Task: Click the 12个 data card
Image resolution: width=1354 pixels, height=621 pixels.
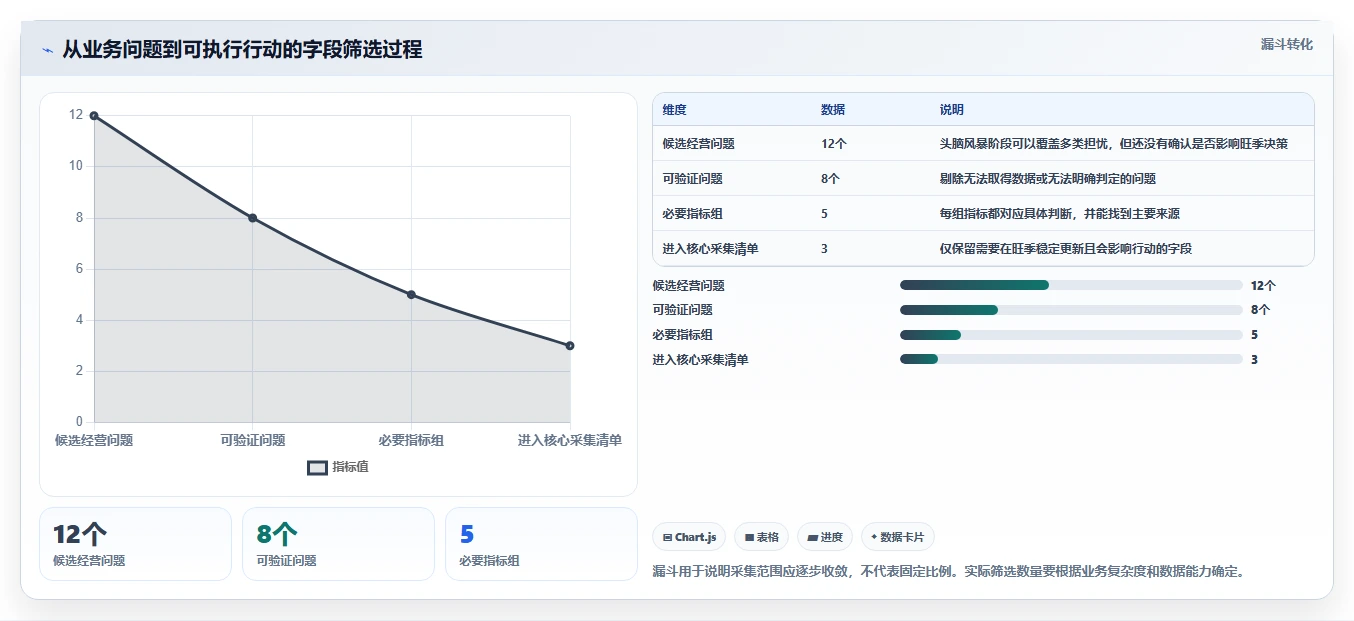Action: 135,544
